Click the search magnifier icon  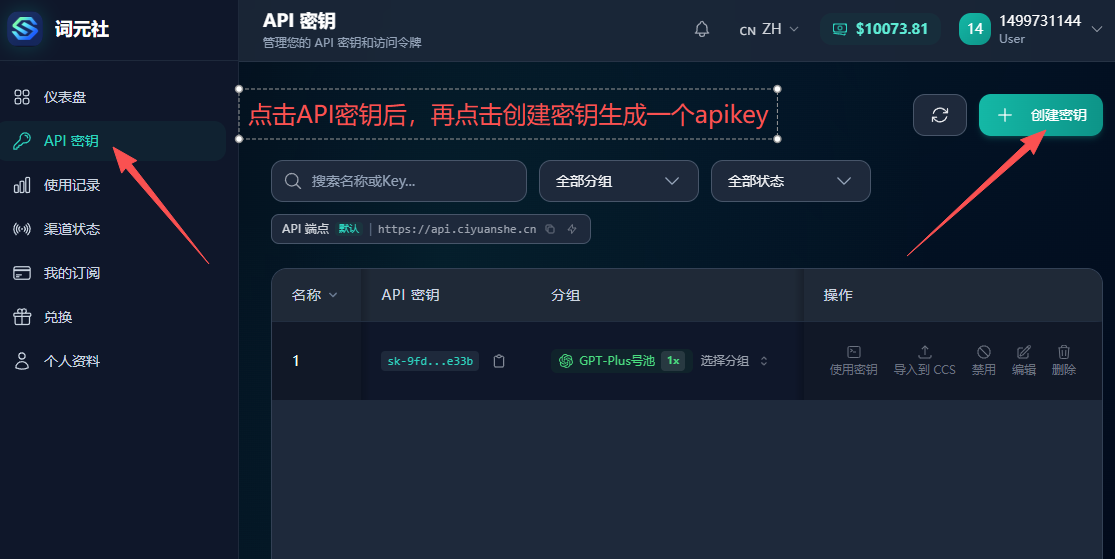[292, 181]
